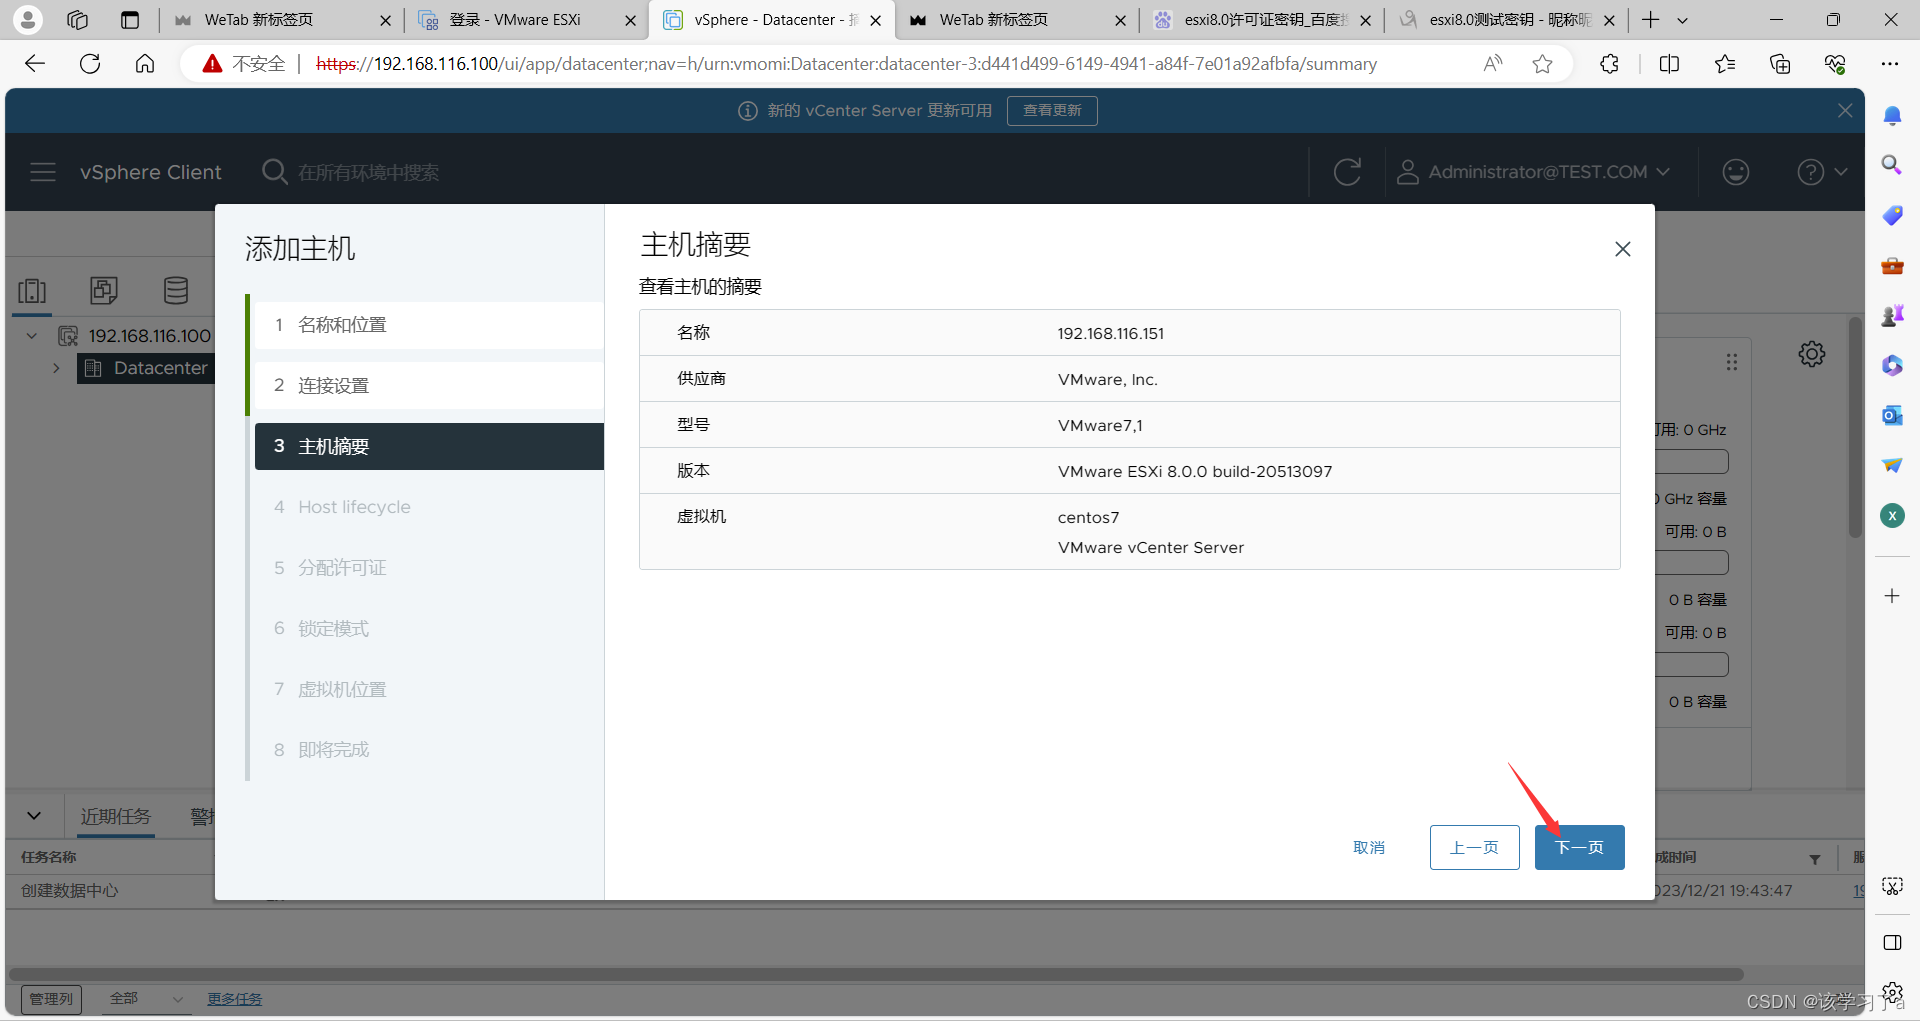Screen dimensions: 1920x1021
Task: Open browser settings and more menu
Action: 1889,64
